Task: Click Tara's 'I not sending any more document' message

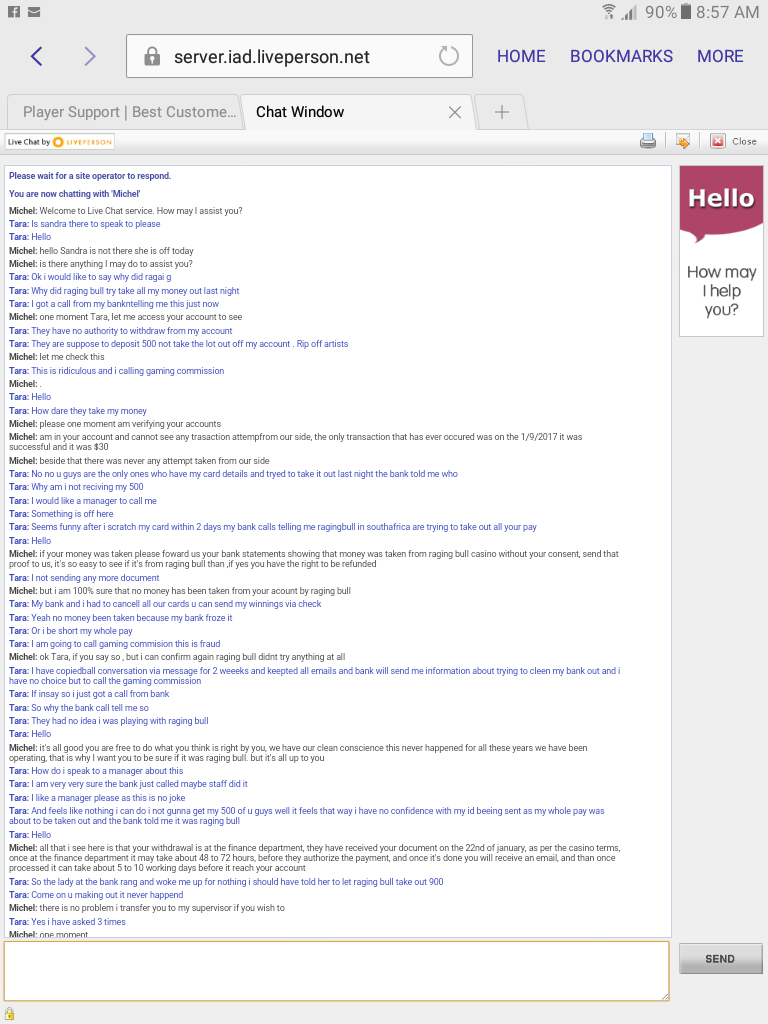Action: (x=84, y=578)
